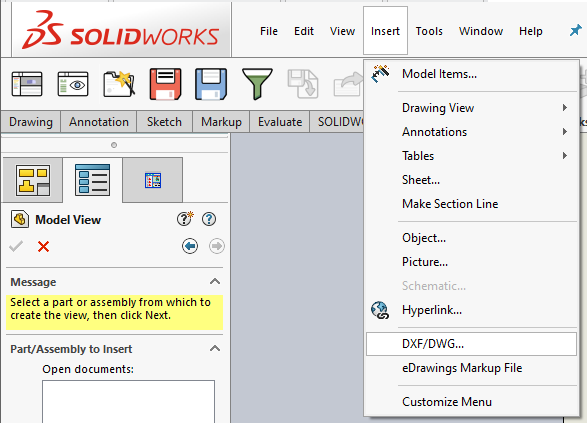Select Hyperlink... menu entry

tap(471, 310)
